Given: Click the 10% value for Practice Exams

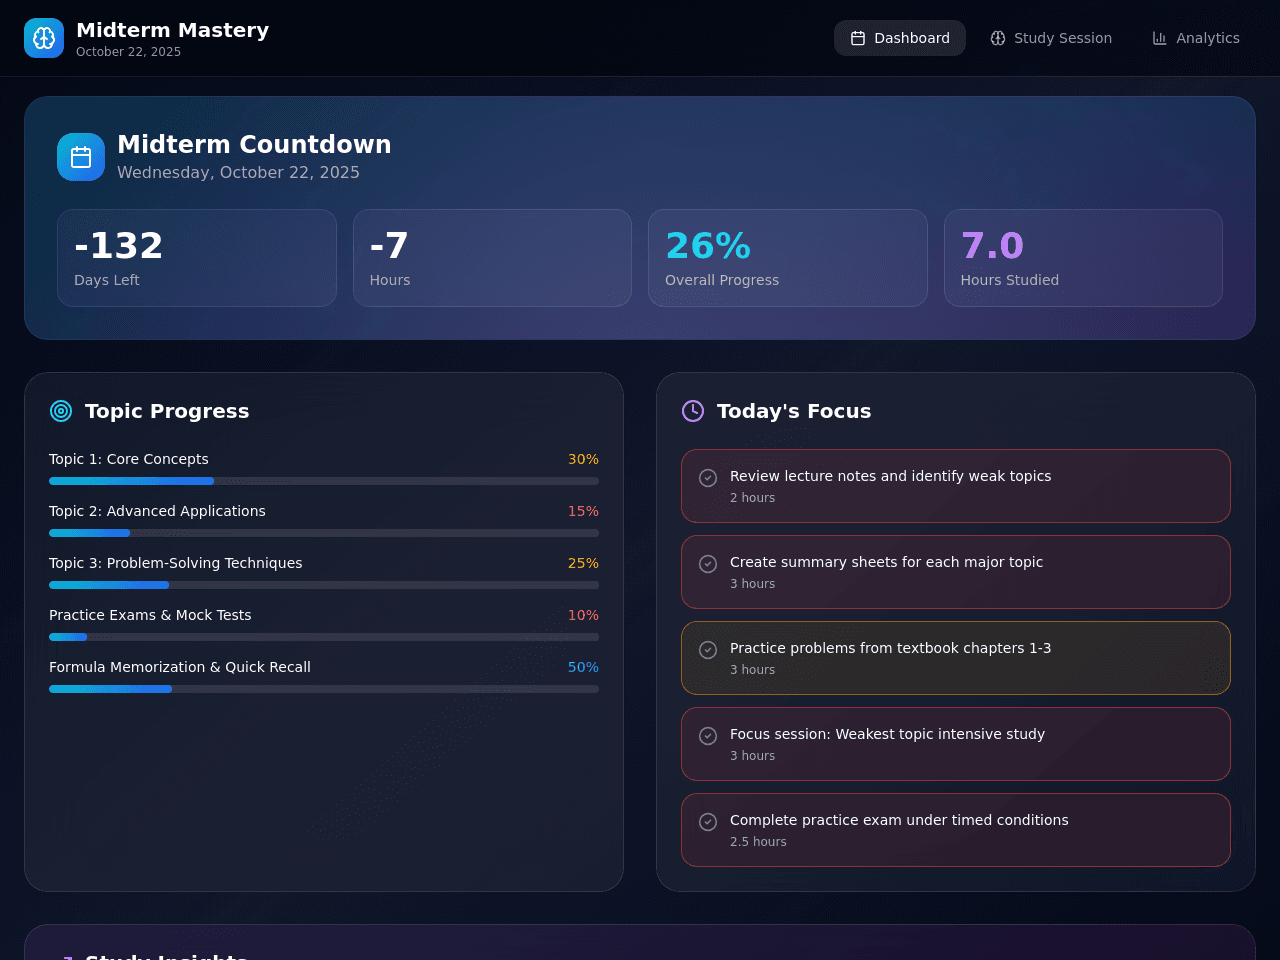Looking at the screenshot, I should click(583, 615).
